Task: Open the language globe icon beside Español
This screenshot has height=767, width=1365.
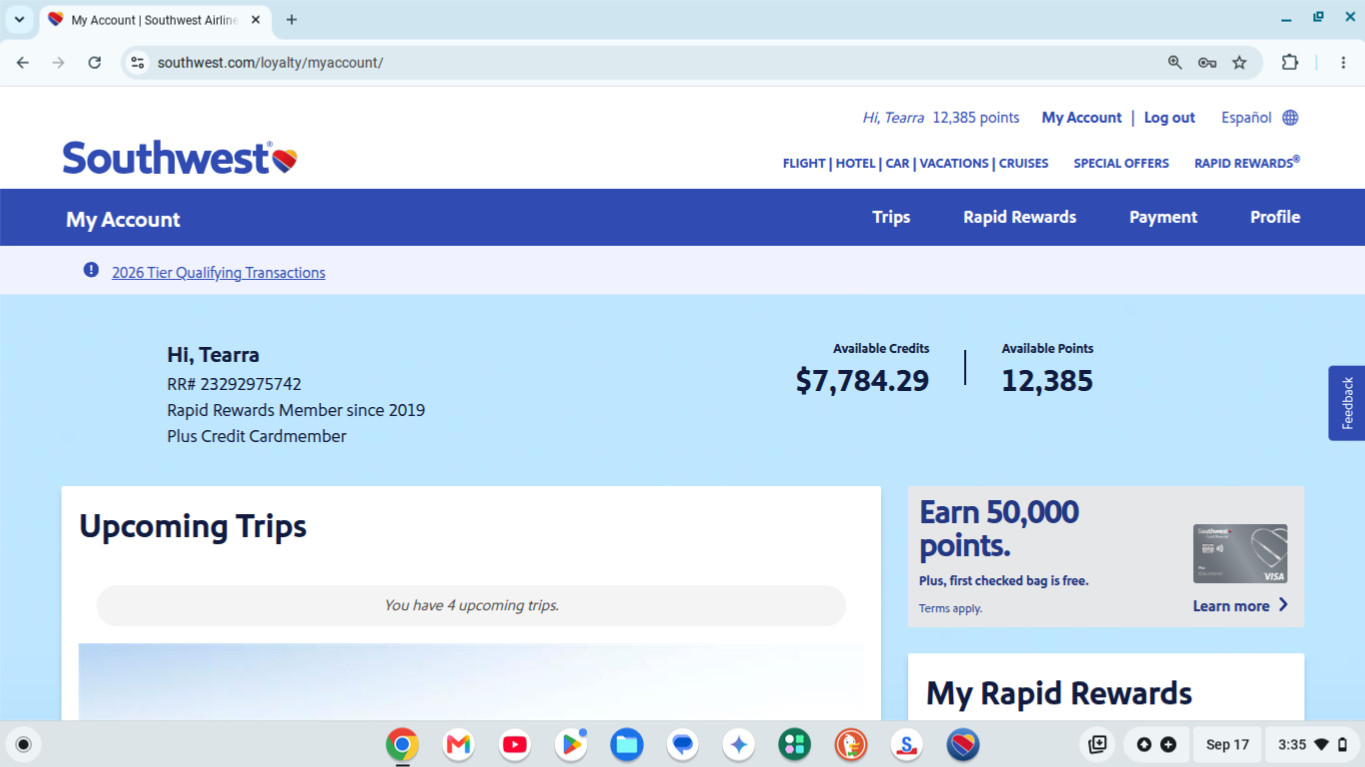Action: 1290,118
